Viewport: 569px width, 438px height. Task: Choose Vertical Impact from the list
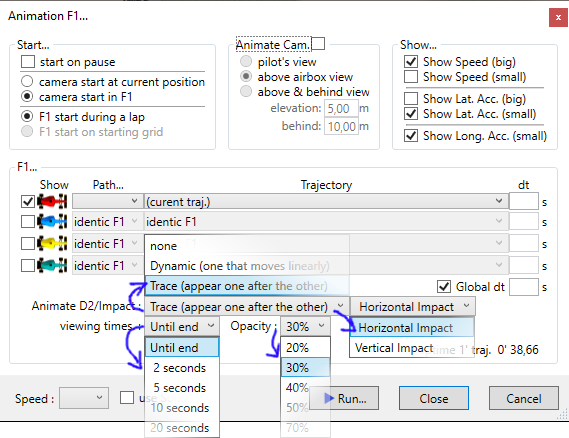[394, 348]
